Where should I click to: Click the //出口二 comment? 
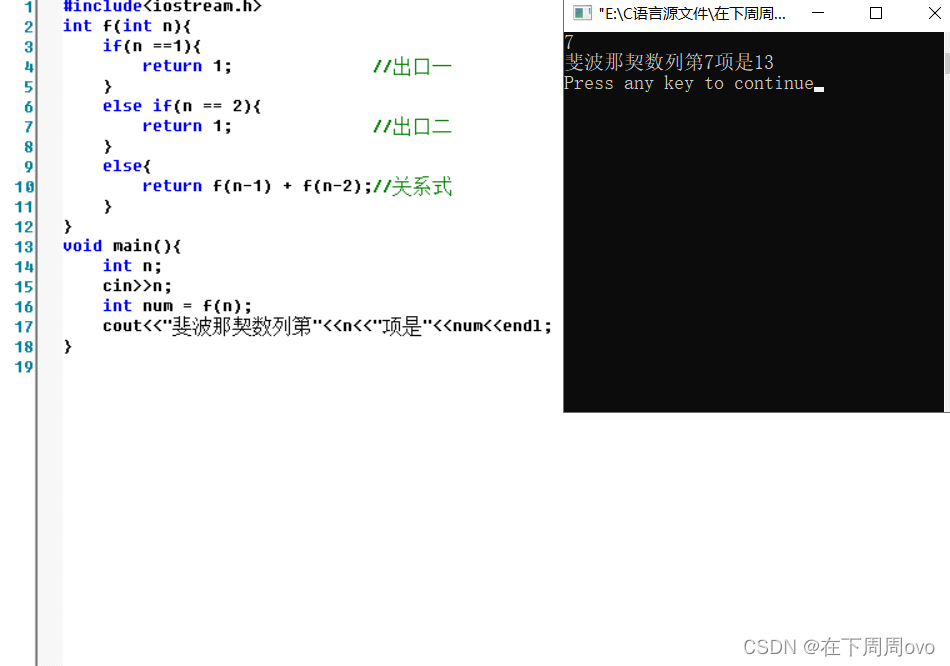[413, 127]
